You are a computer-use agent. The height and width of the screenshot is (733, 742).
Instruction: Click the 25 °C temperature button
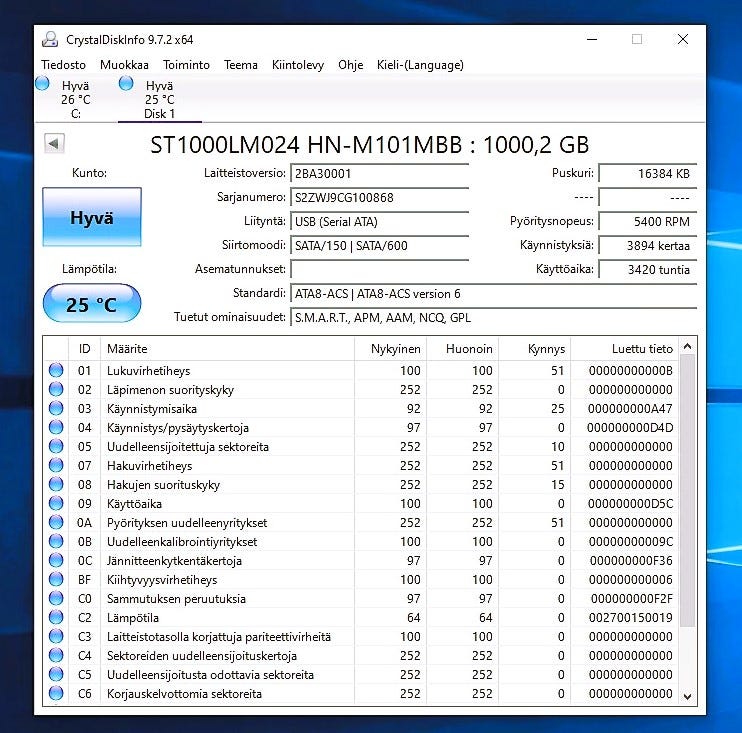[x=91, y=304]
